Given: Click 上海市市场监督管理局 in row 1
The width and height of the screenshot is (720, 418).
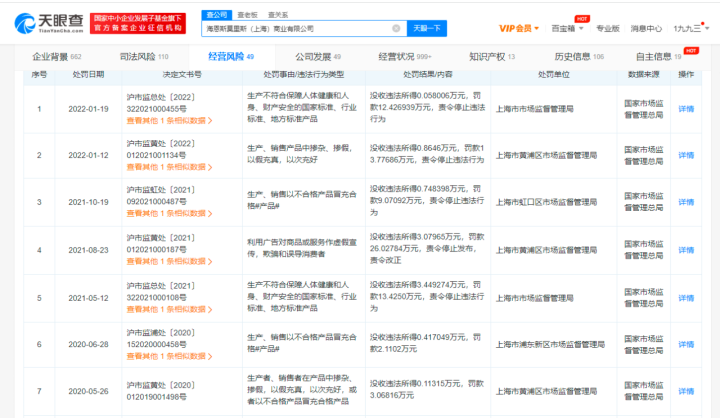Looking at the screenshot, I should click(x=534, y=109).
